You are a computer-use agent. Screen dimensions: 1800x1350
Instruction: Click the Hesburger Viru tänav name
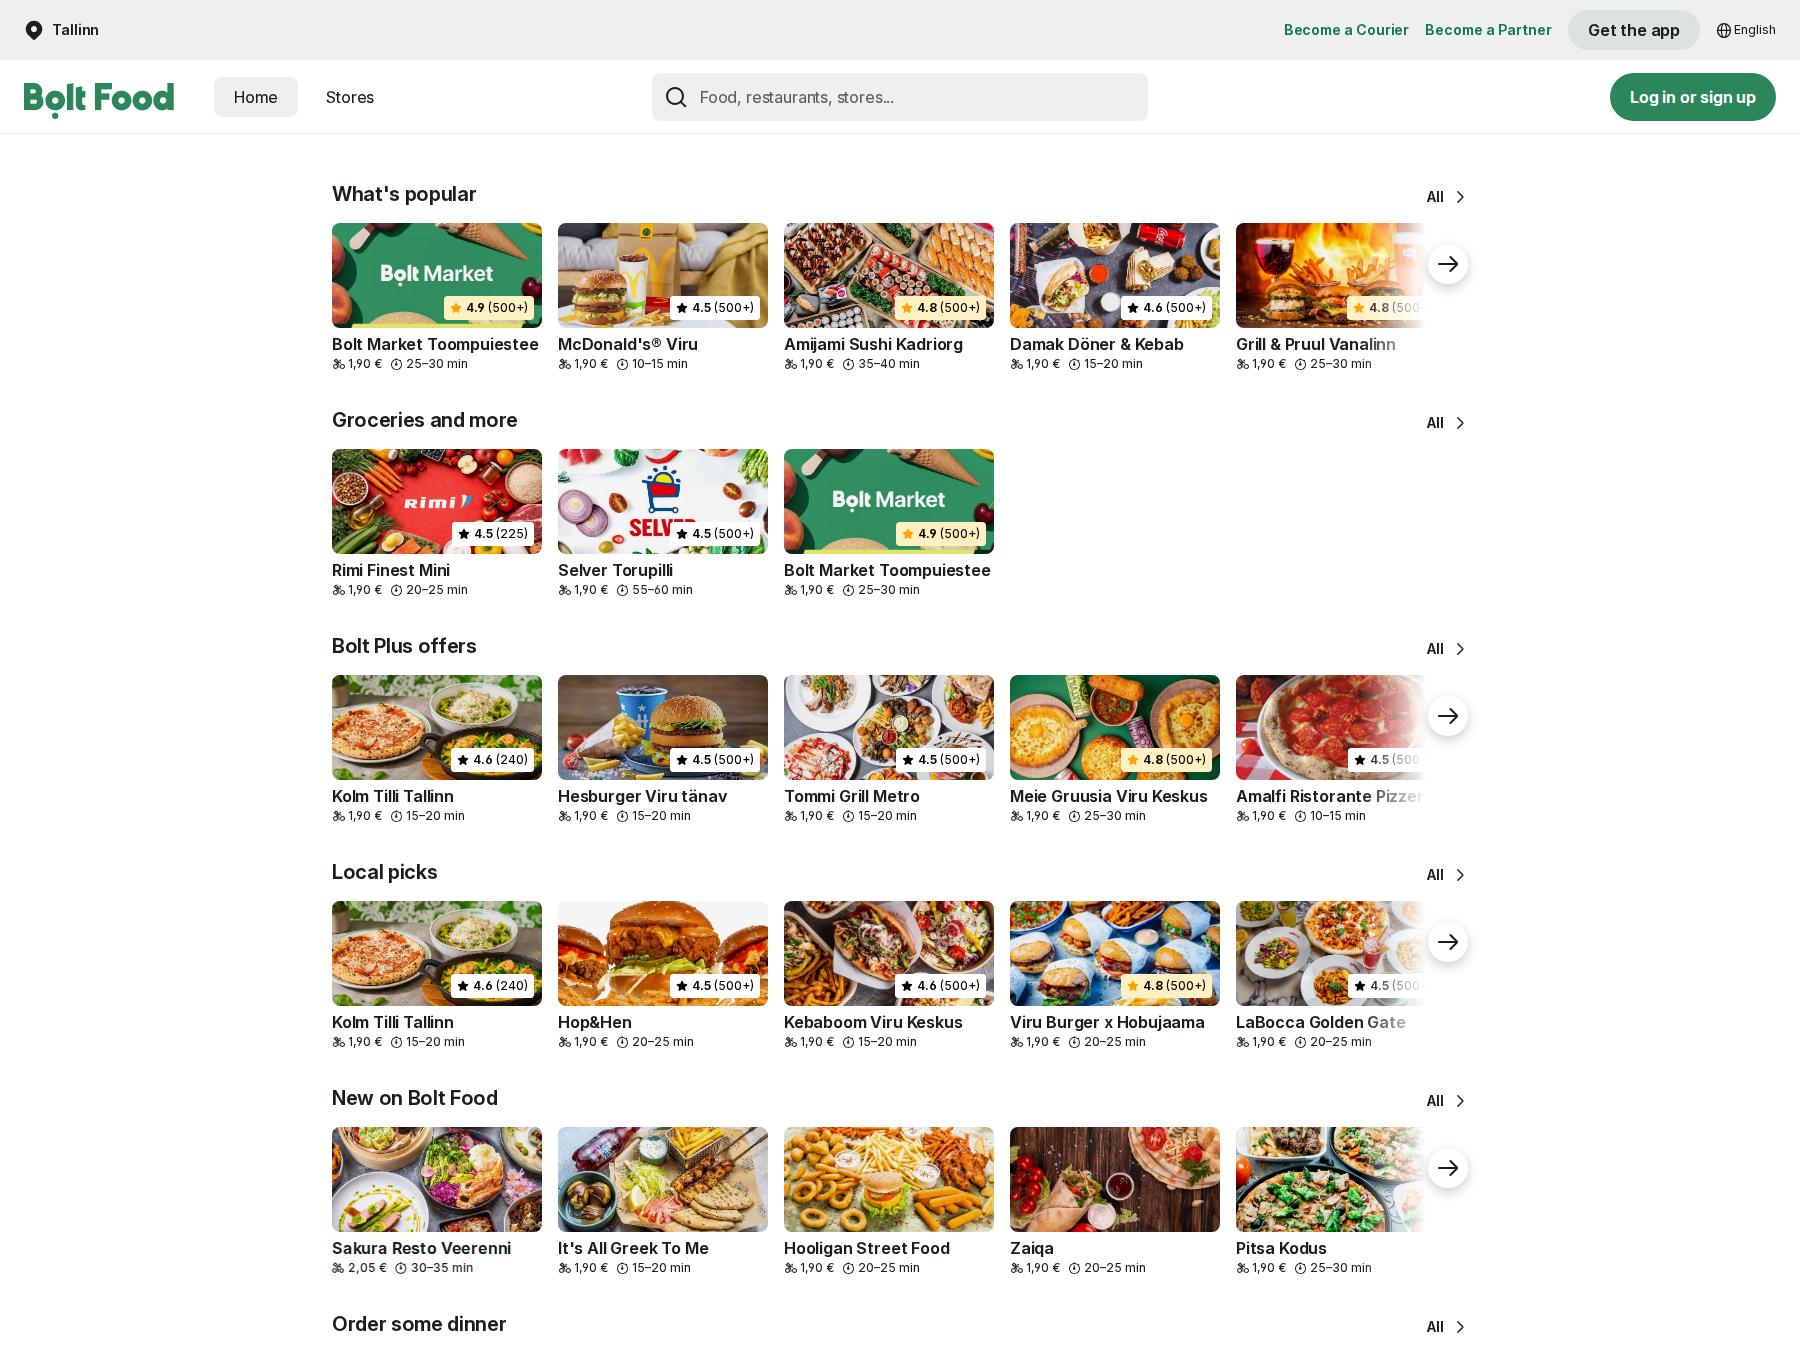[643, 796]
